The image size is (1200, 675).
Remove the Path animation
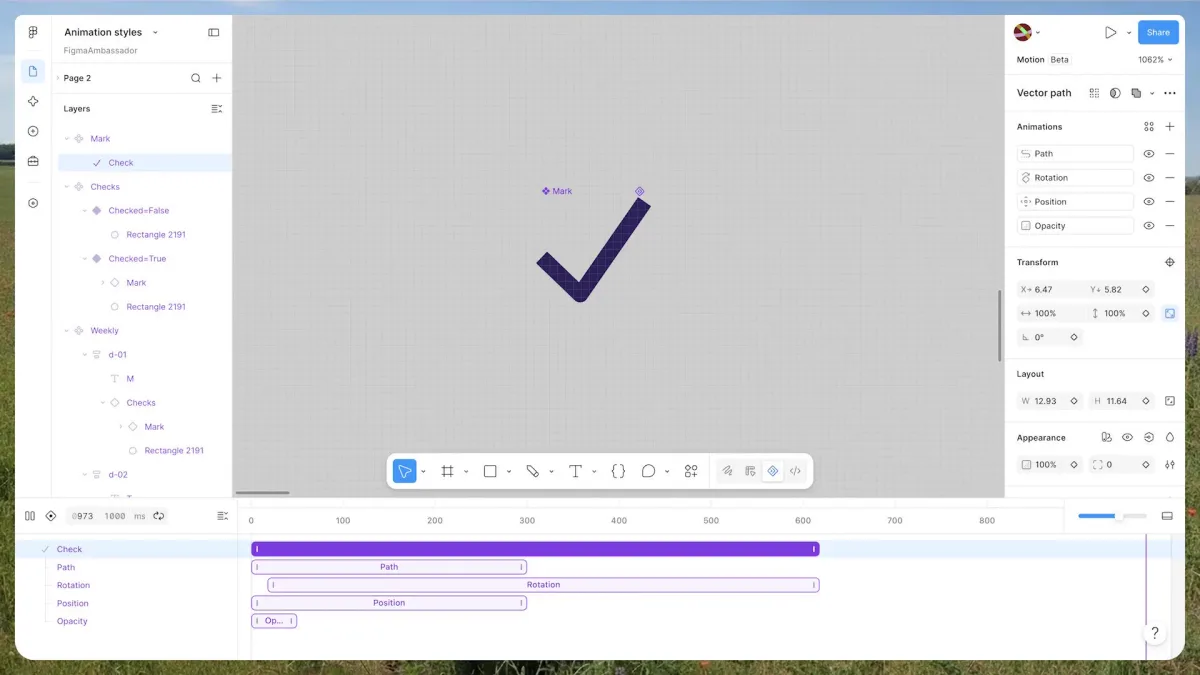1170,154
